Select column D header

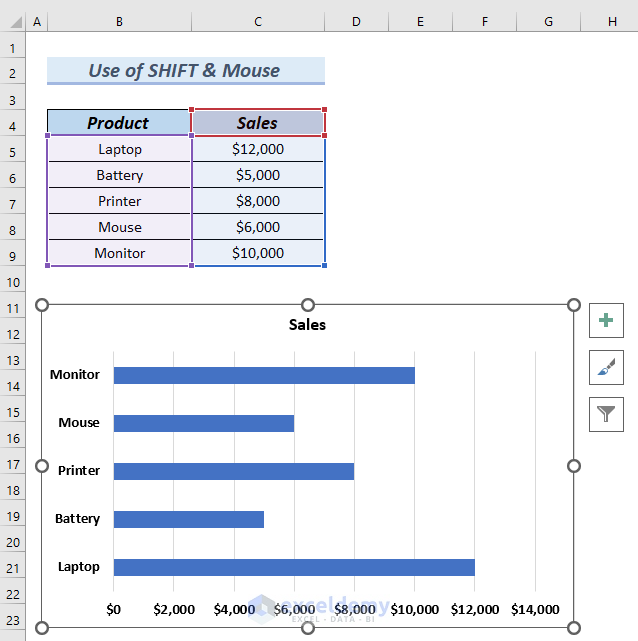356,22
